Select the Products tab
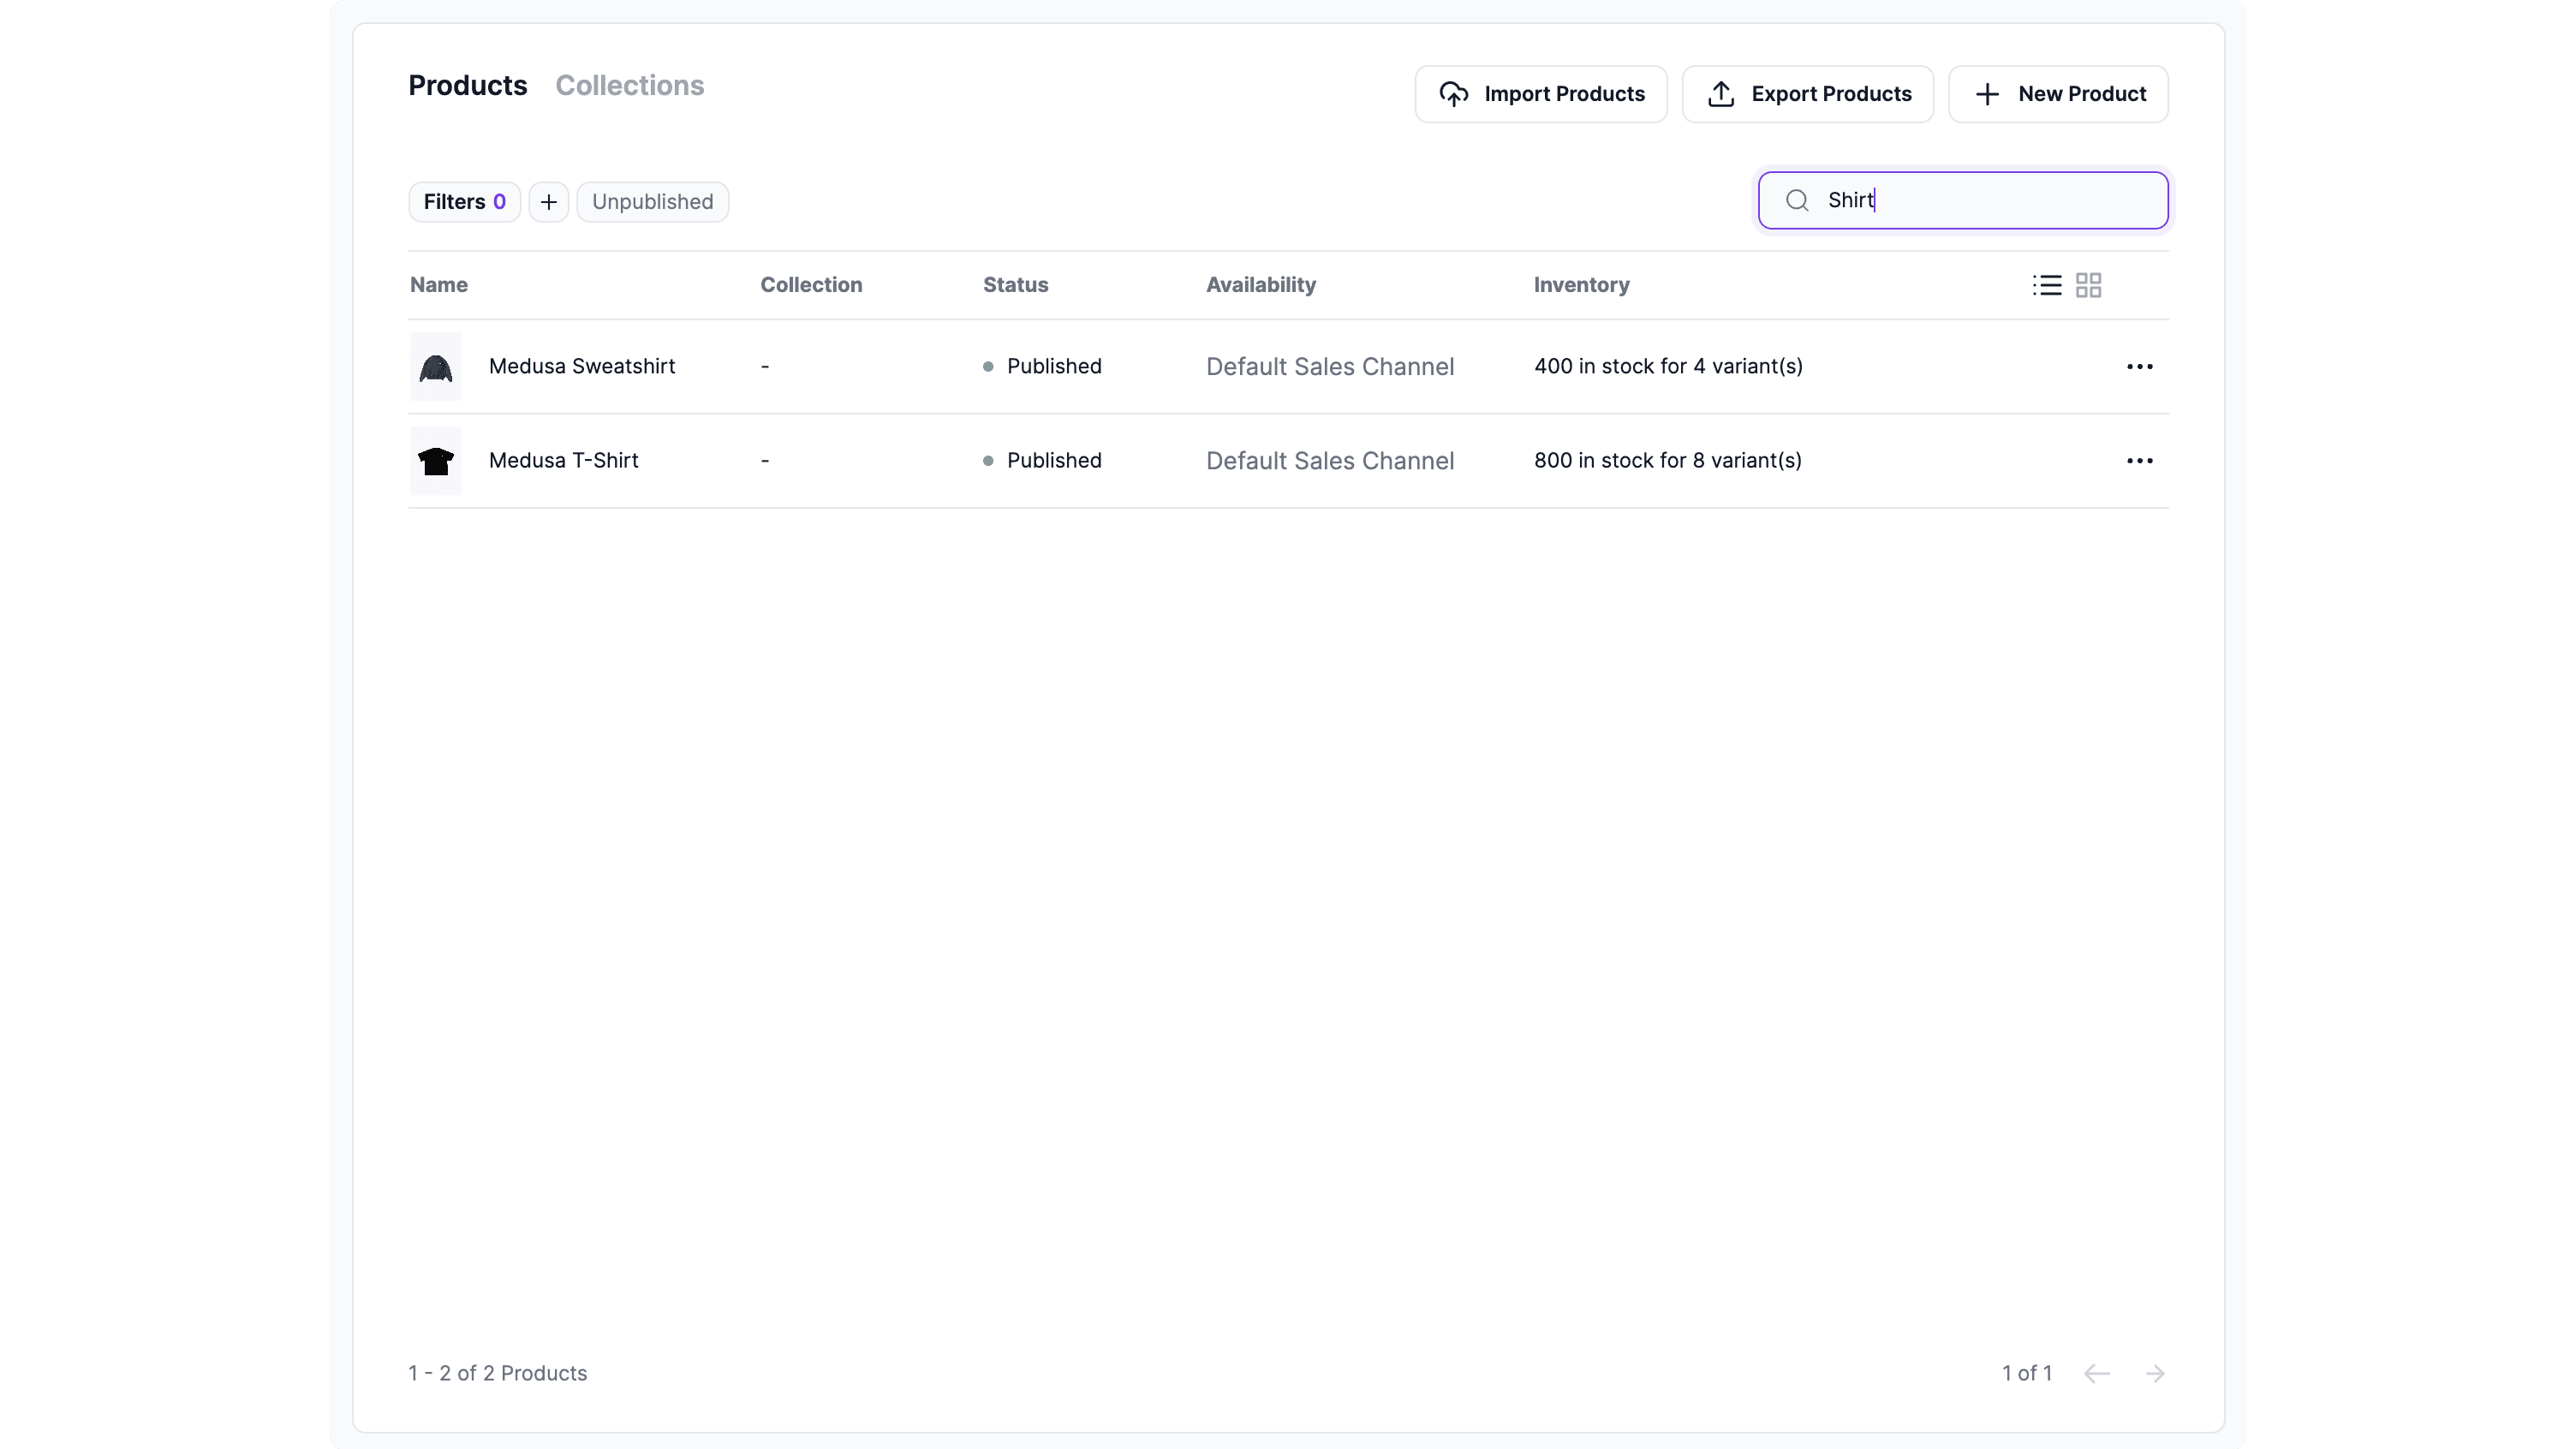The height and width of the screenshot is (1449, 2576). click(467, 85)
